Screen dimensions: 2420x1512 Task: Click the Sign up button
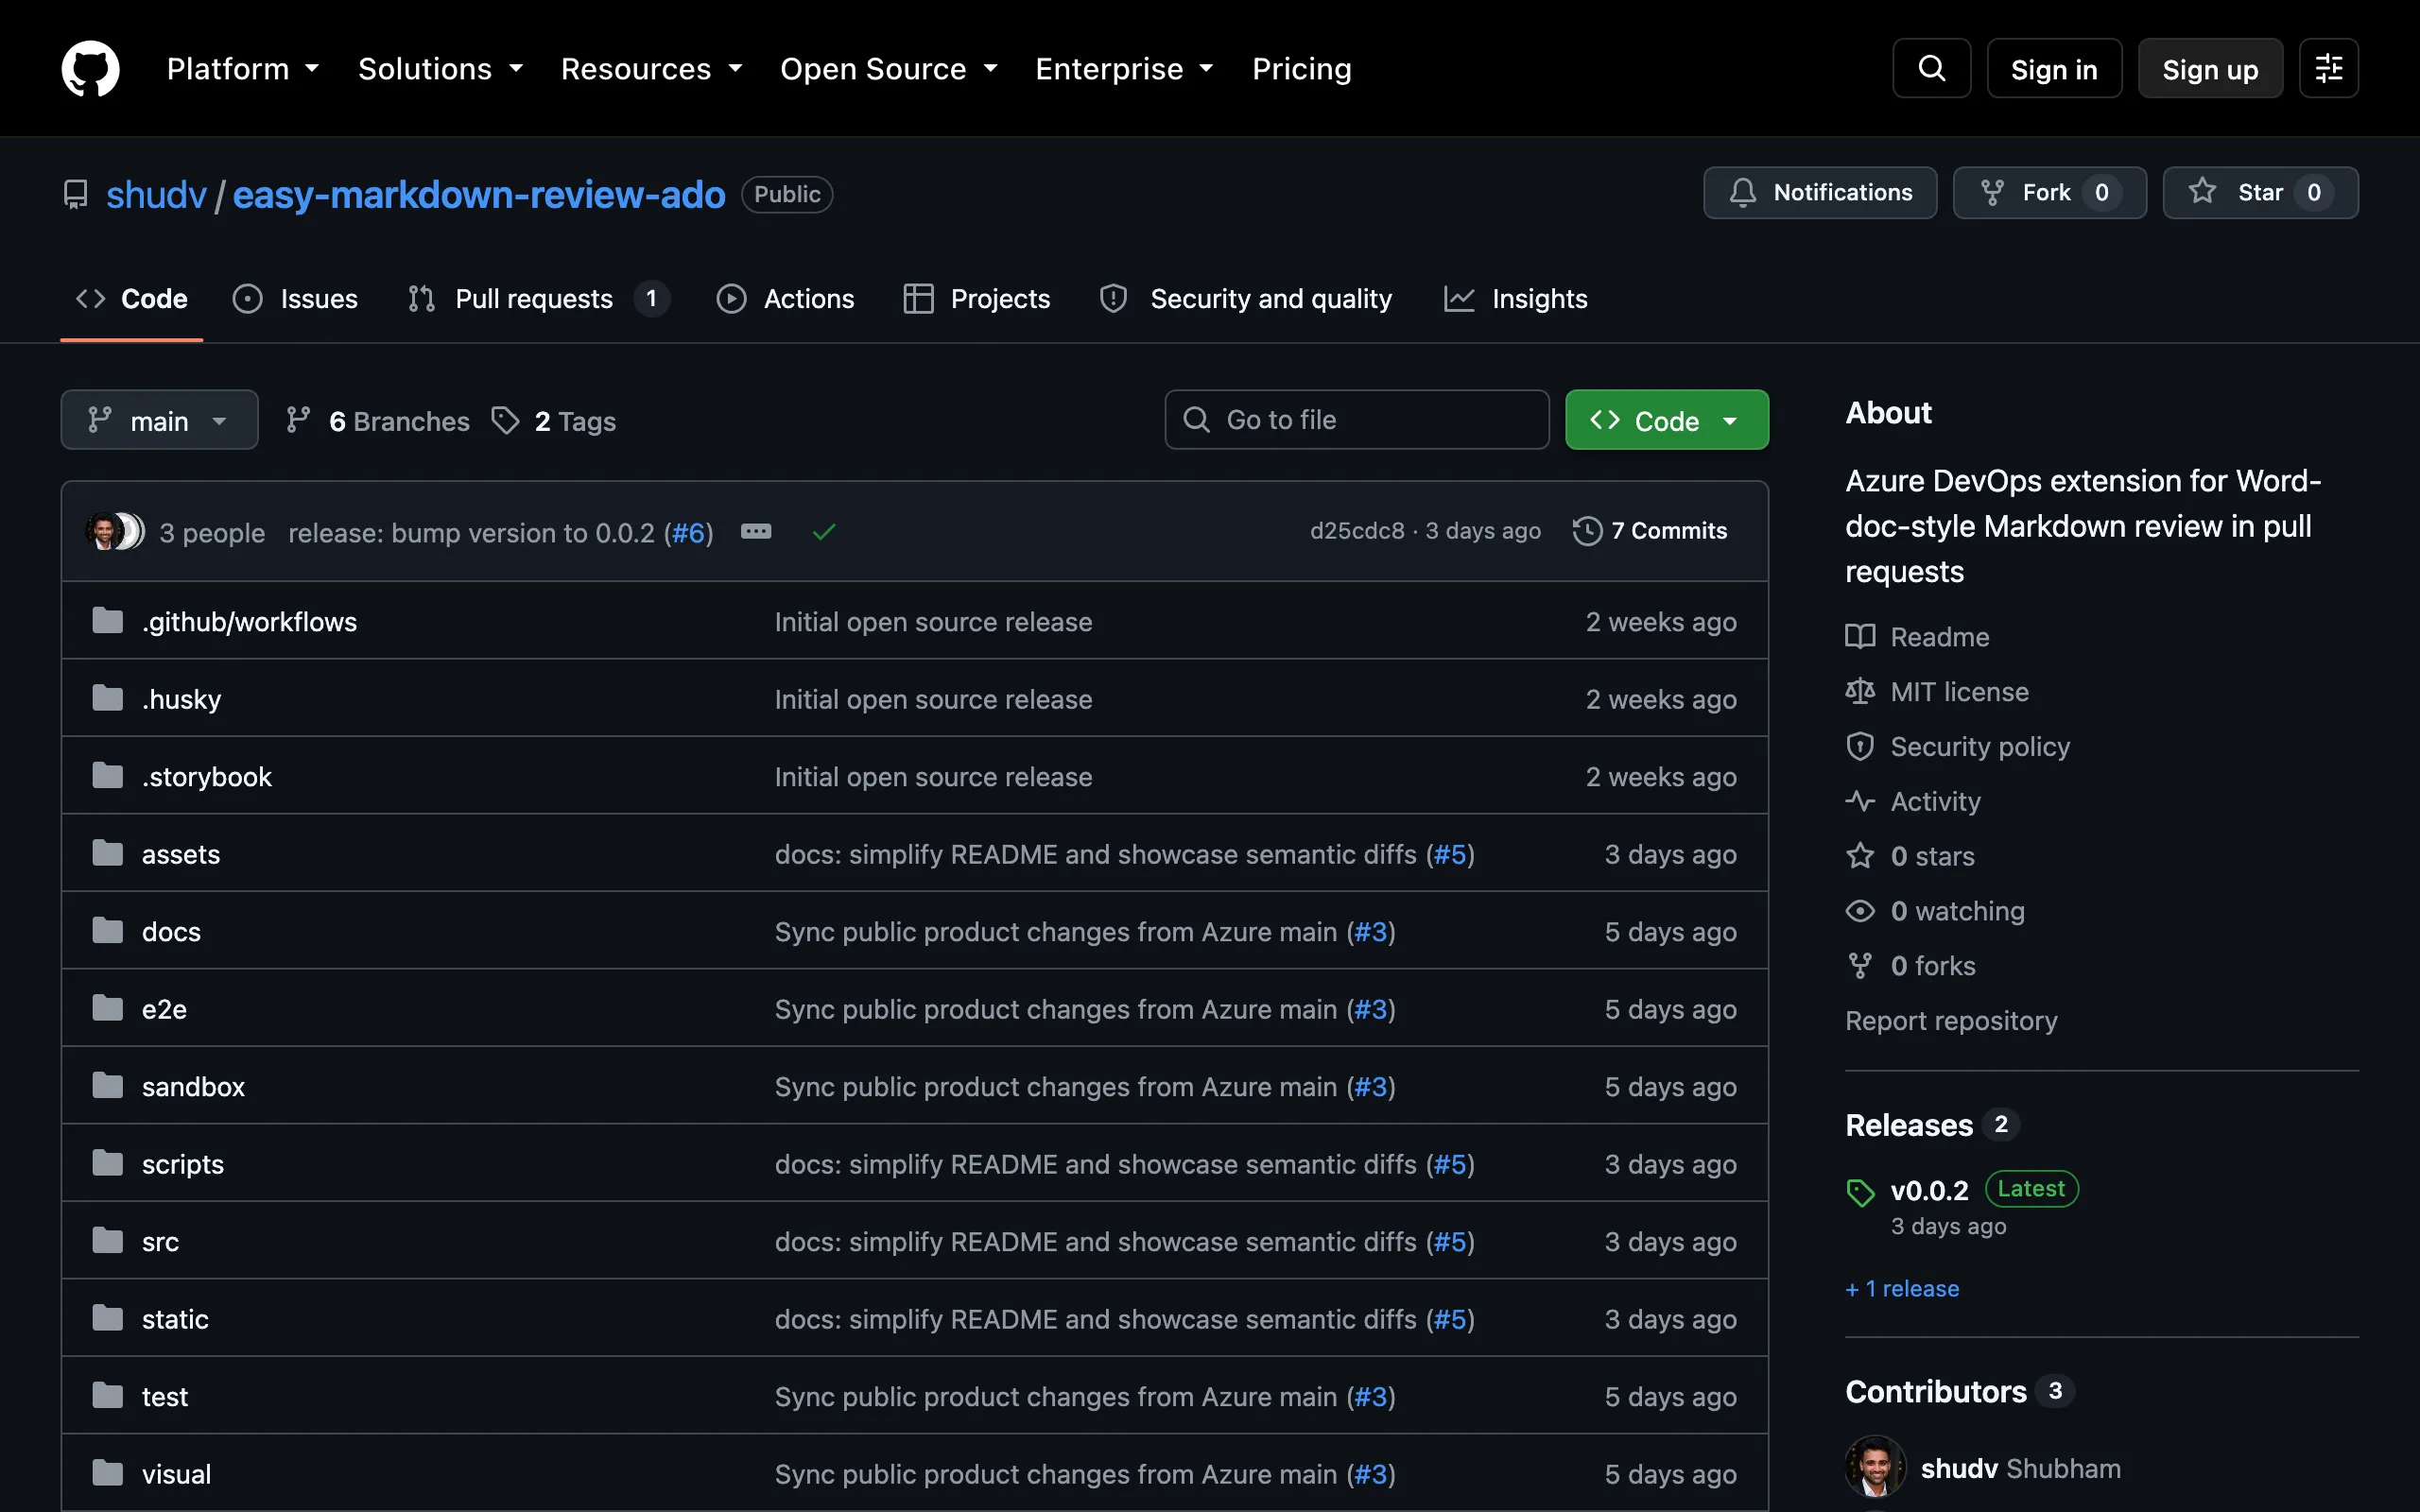click(x=2210, y=68)
